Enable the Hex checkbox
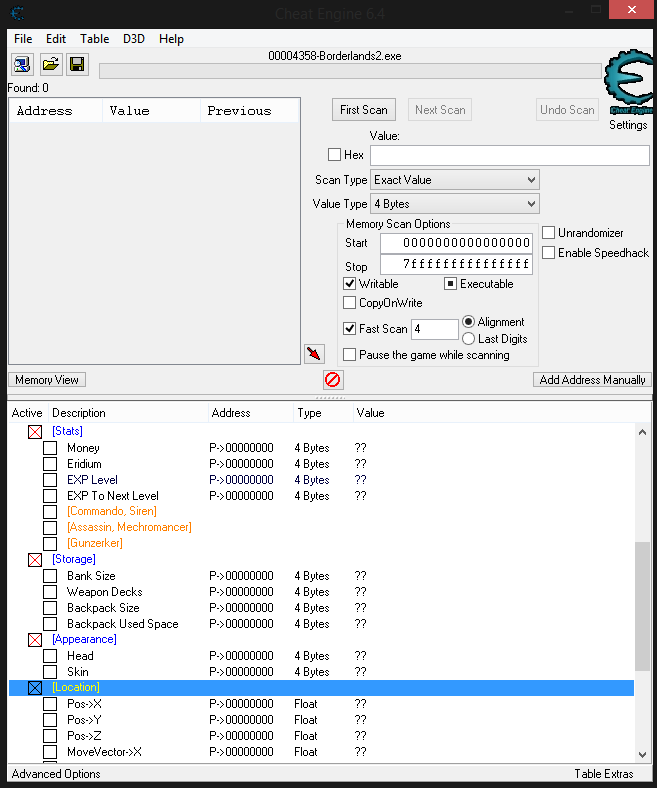657x788 pixels. (335, 155)
